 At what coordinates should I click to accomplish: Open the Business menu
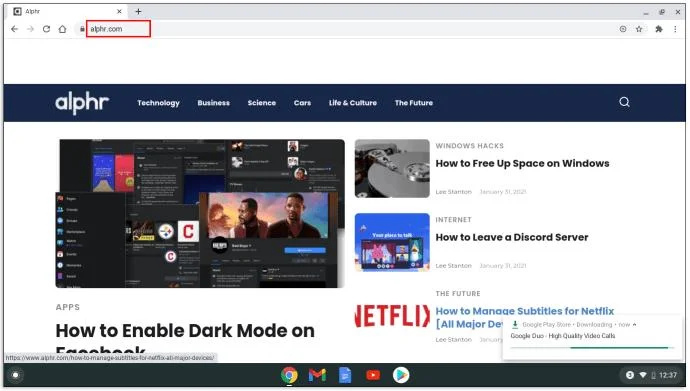(213, 103)
